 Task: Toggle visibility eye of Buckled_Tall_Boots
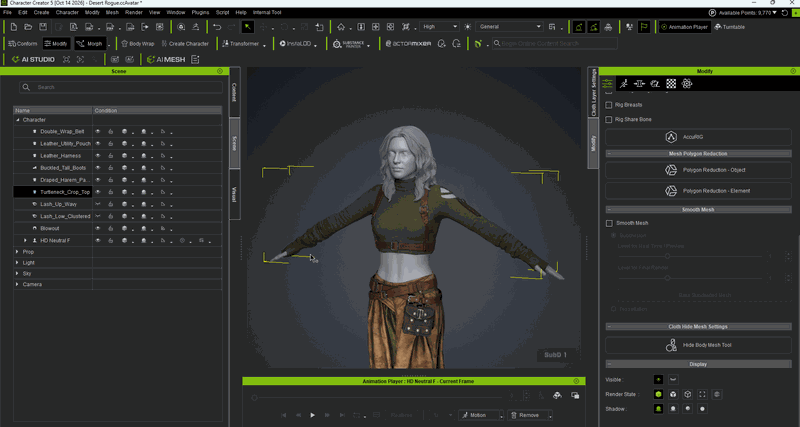[x=97, y=168]
